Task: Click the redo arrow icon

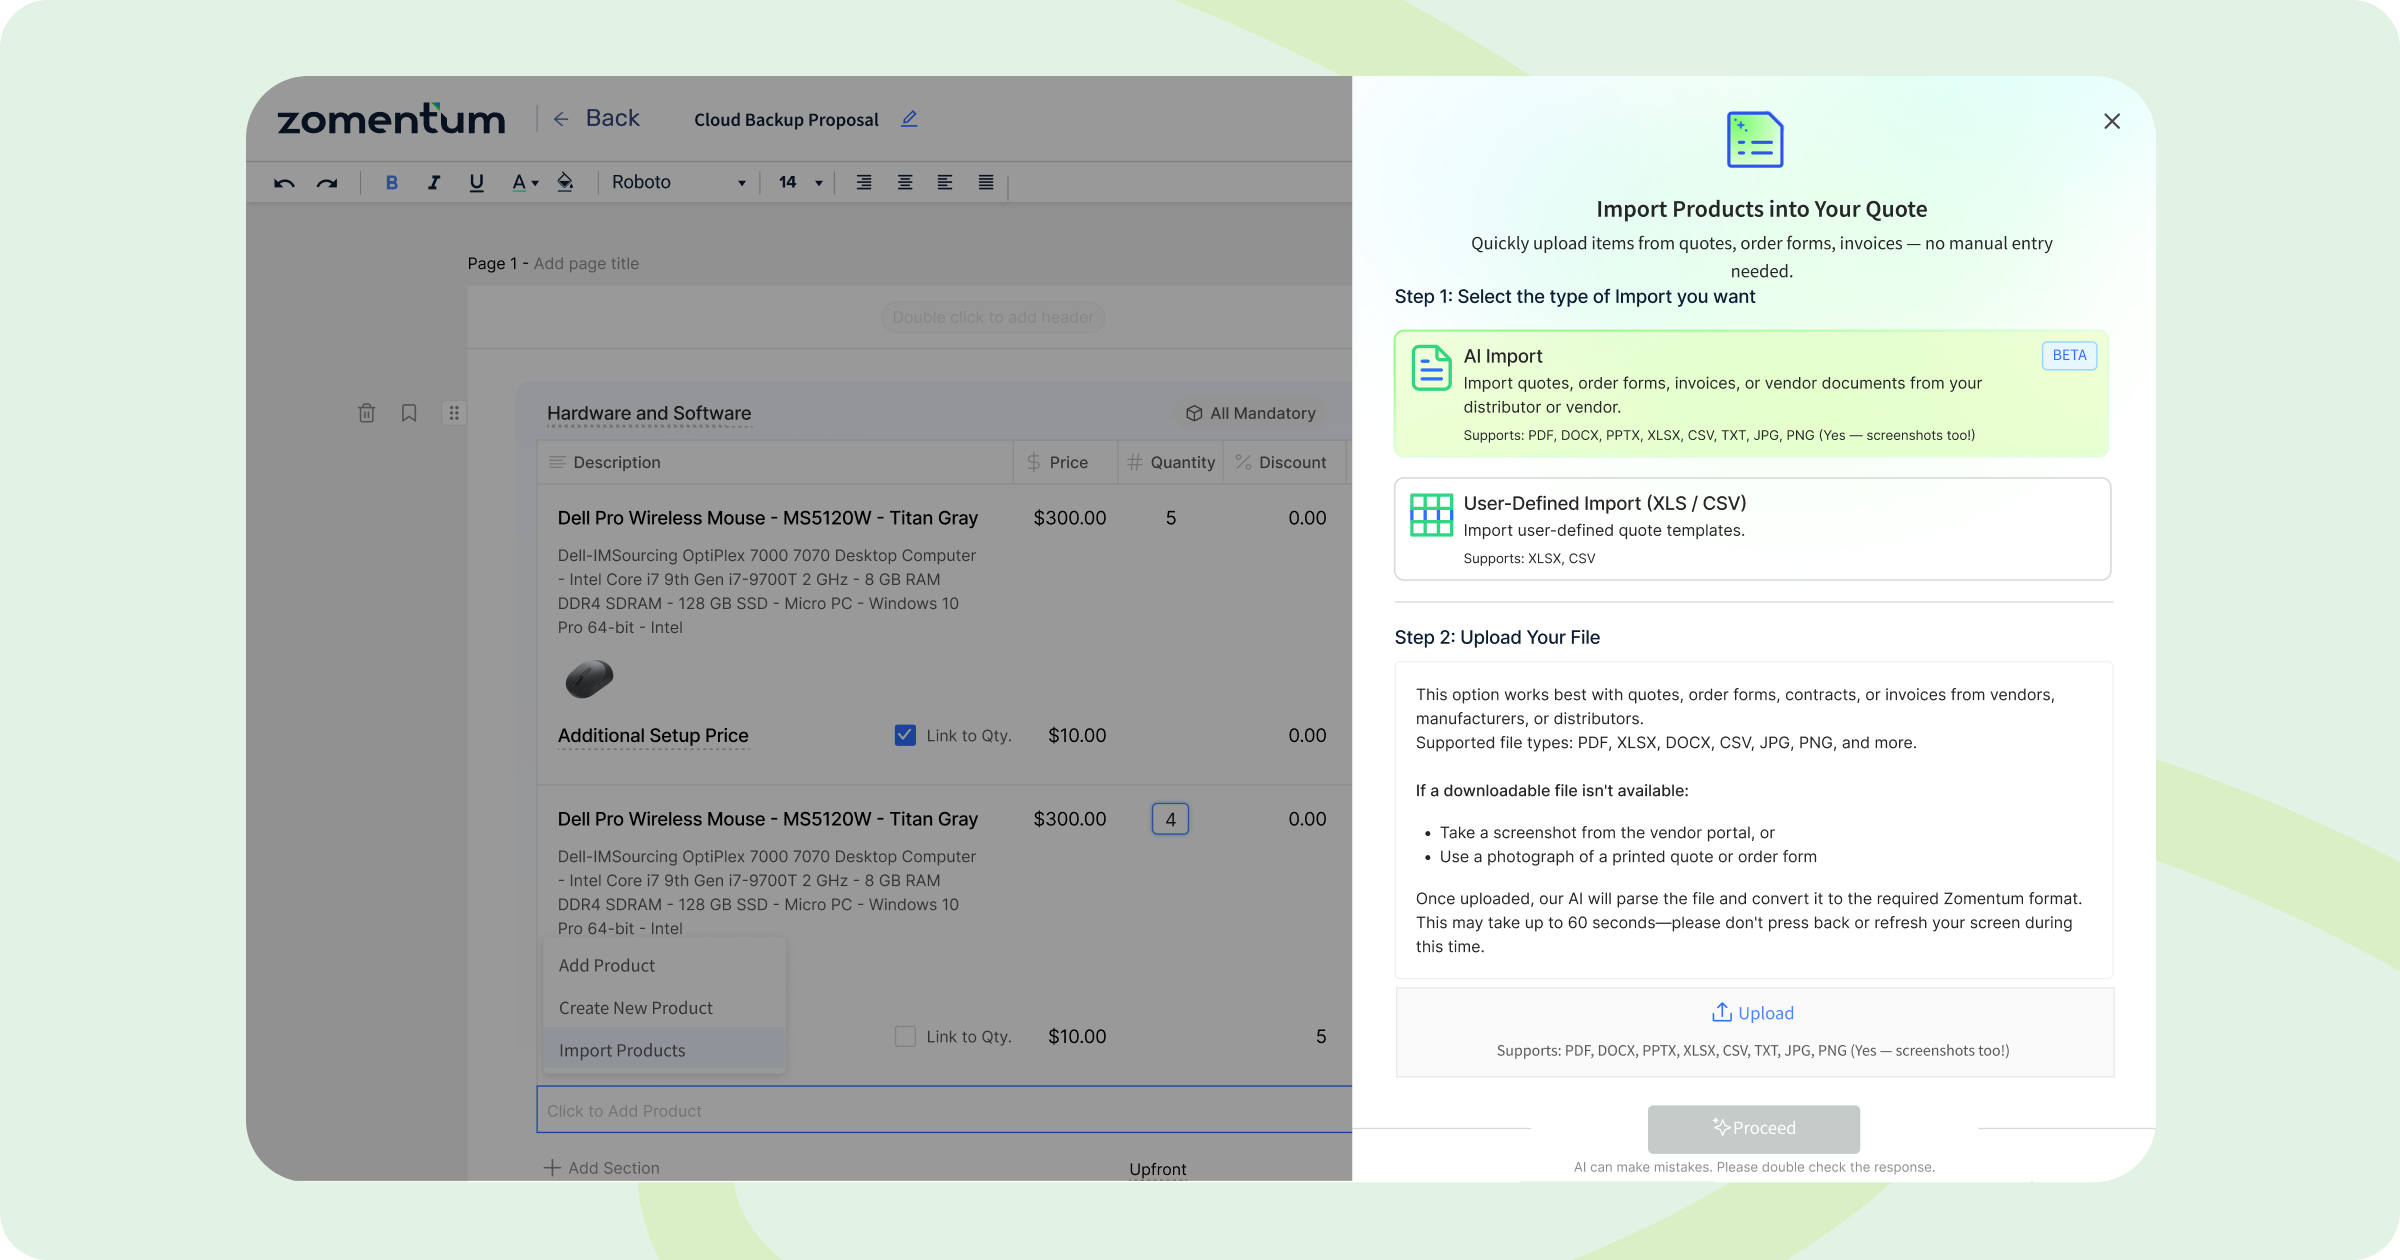Action: [327, 183]
